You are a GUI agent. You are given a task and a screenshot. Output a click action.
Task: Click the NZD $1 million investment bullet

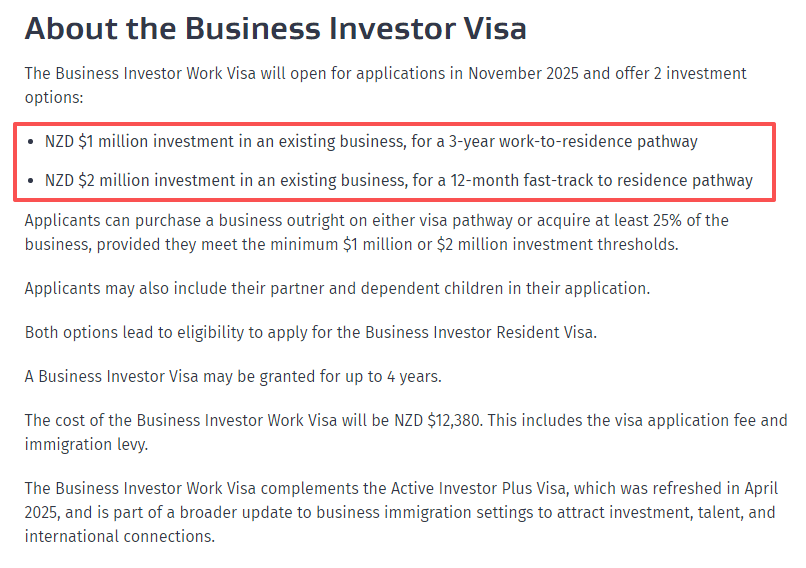point(371,142)
